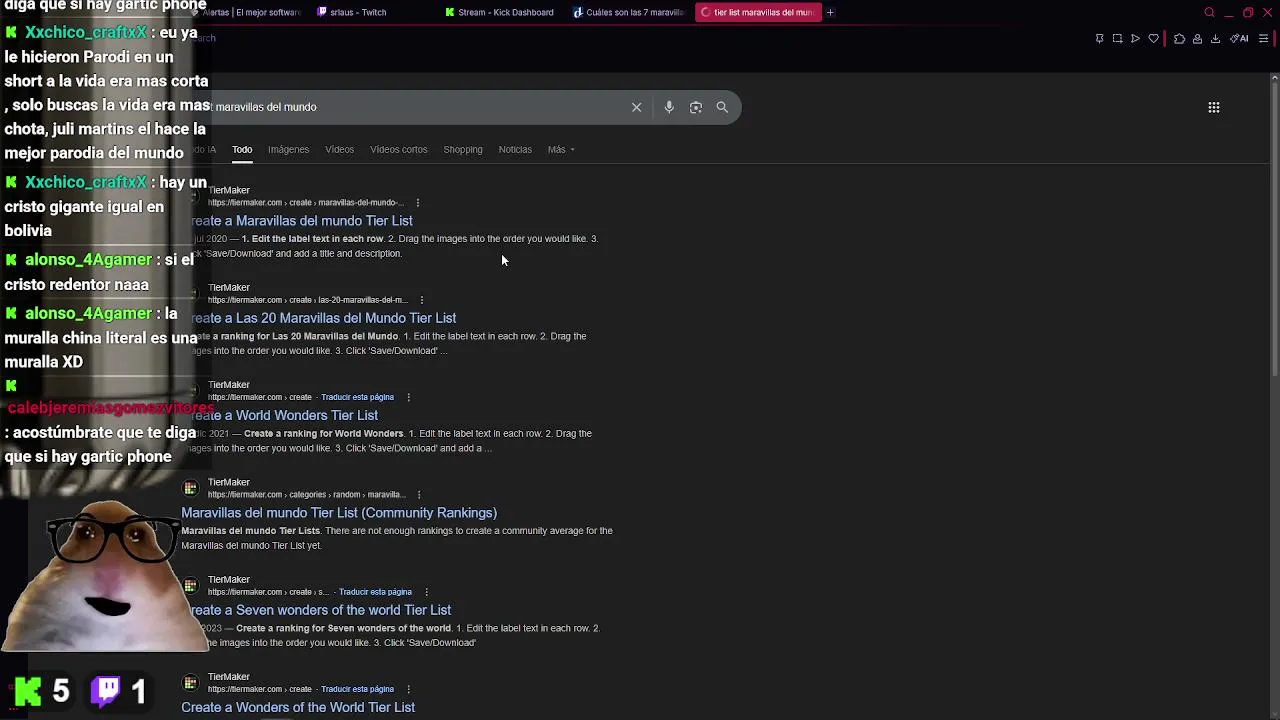
Task: Click the Kick logo in viewer counter
Action: (x=29, y=691)
